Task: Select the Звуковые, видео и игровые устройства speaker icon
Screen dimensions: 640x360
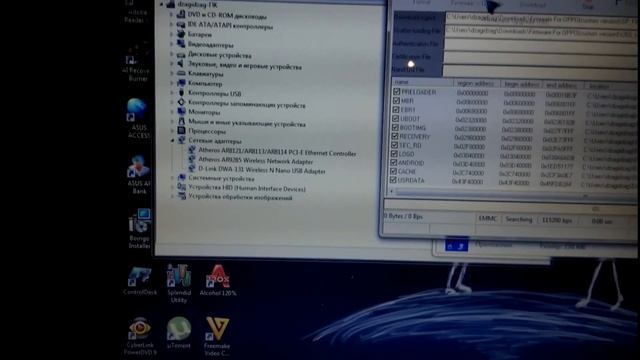Action: tap(181, 64)
